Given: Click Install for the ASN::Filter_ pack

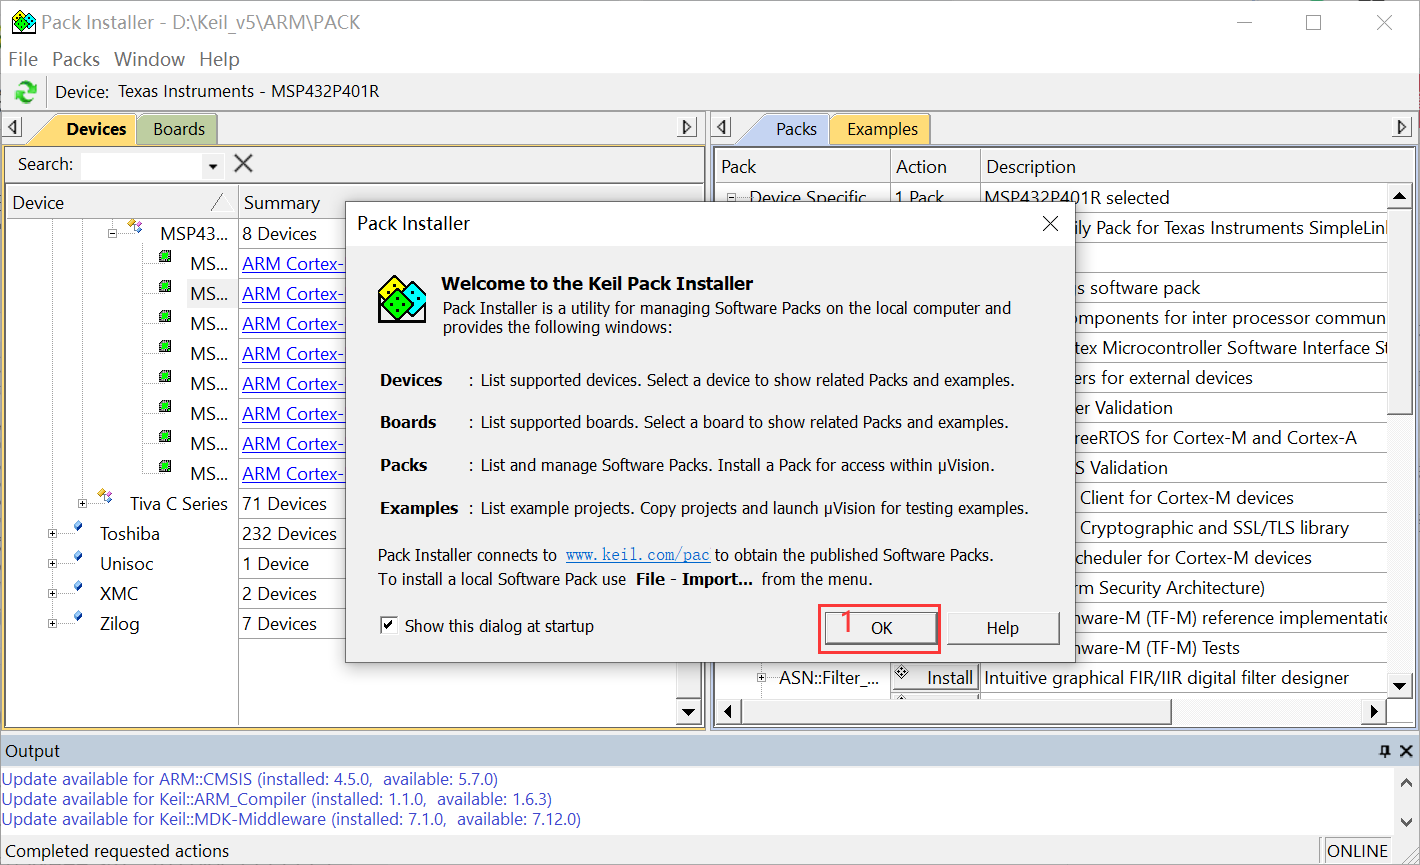Looking at the screenshot, I should tap(934, 677).
